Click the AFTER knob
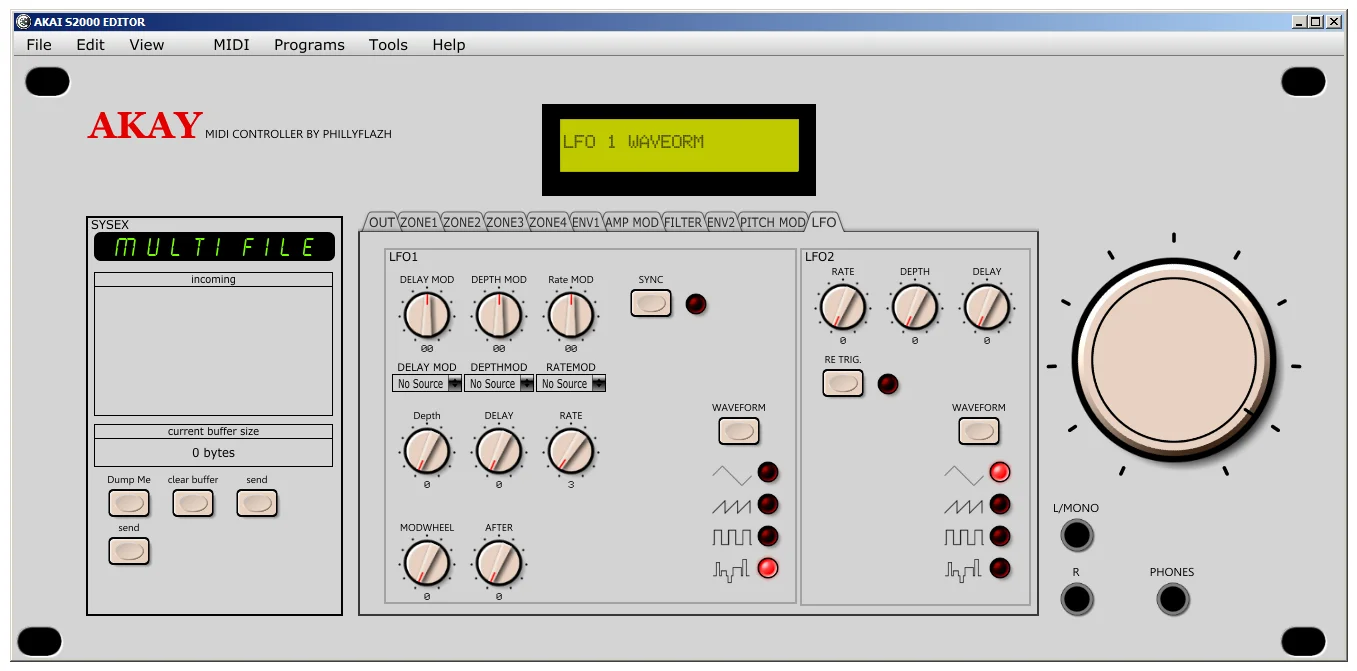The height and width of the screenshot is (671, 1357). pos(499,563)
